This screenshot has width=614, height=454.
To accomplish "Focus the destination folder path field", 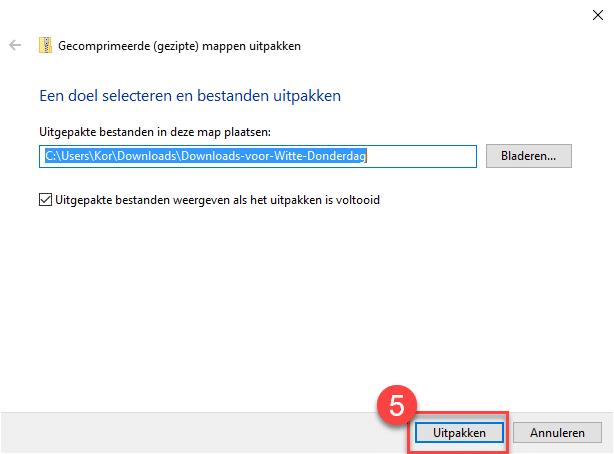I will coord(260,156).
